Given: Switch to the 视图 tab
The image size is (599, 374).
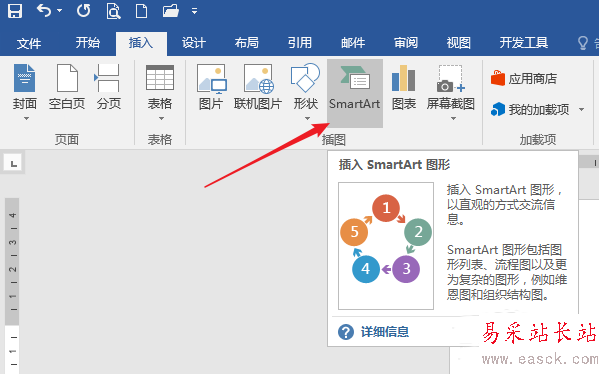Looking at the screenshot, I should (459, 43).
